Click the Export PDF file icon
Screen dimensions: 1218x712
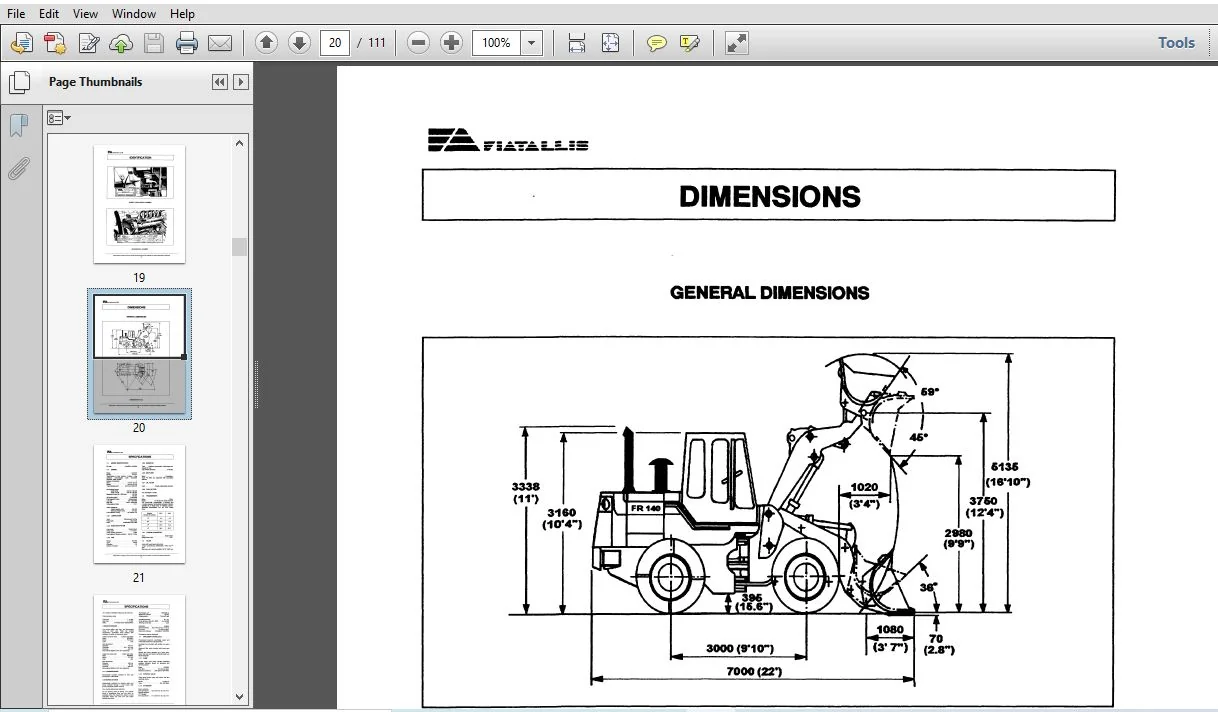click(55, 43)
